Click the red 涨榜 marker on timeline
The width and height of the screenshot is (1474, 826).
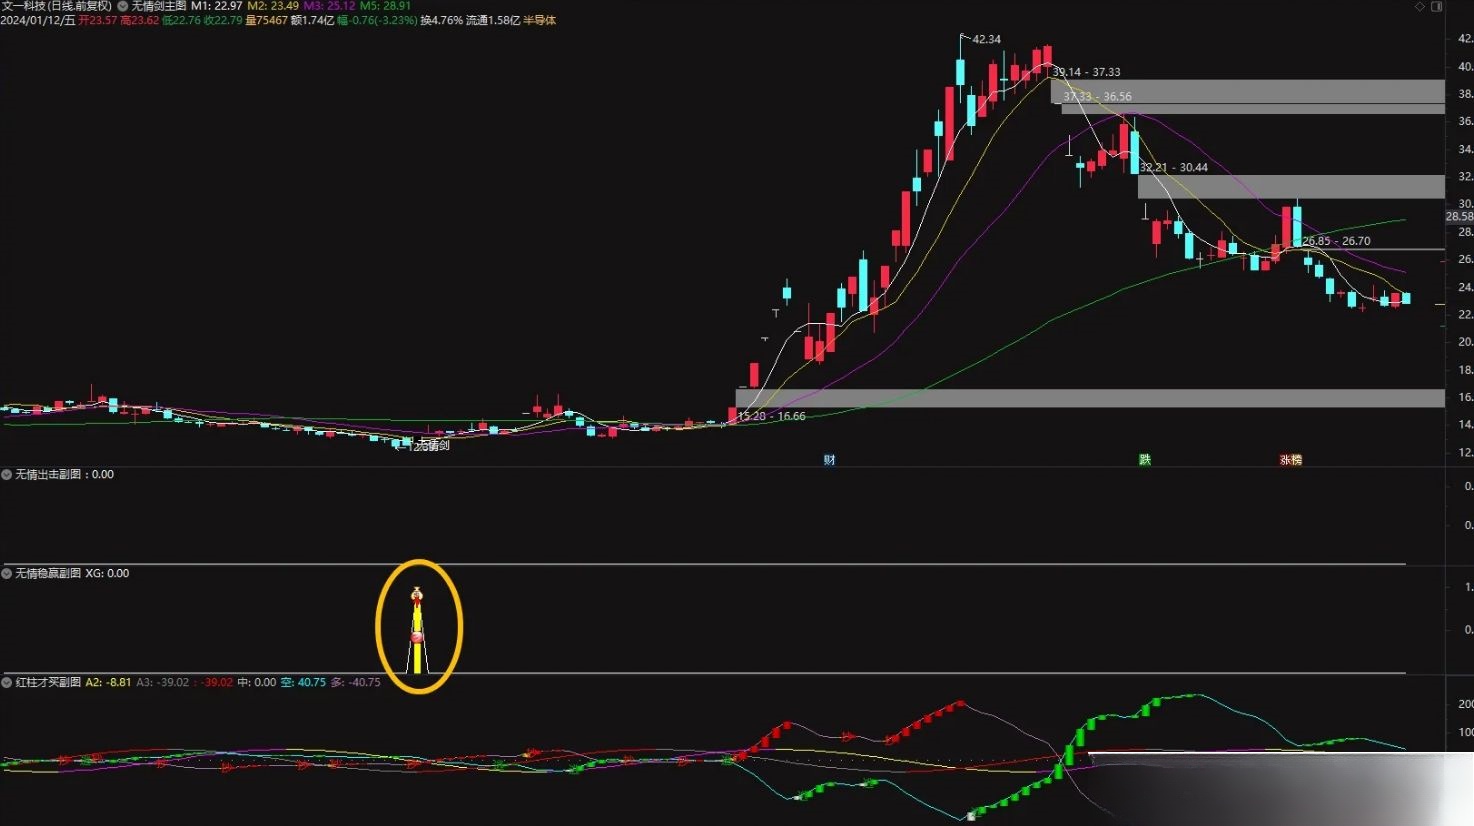pyautogui.click(x=1291, y=460)
